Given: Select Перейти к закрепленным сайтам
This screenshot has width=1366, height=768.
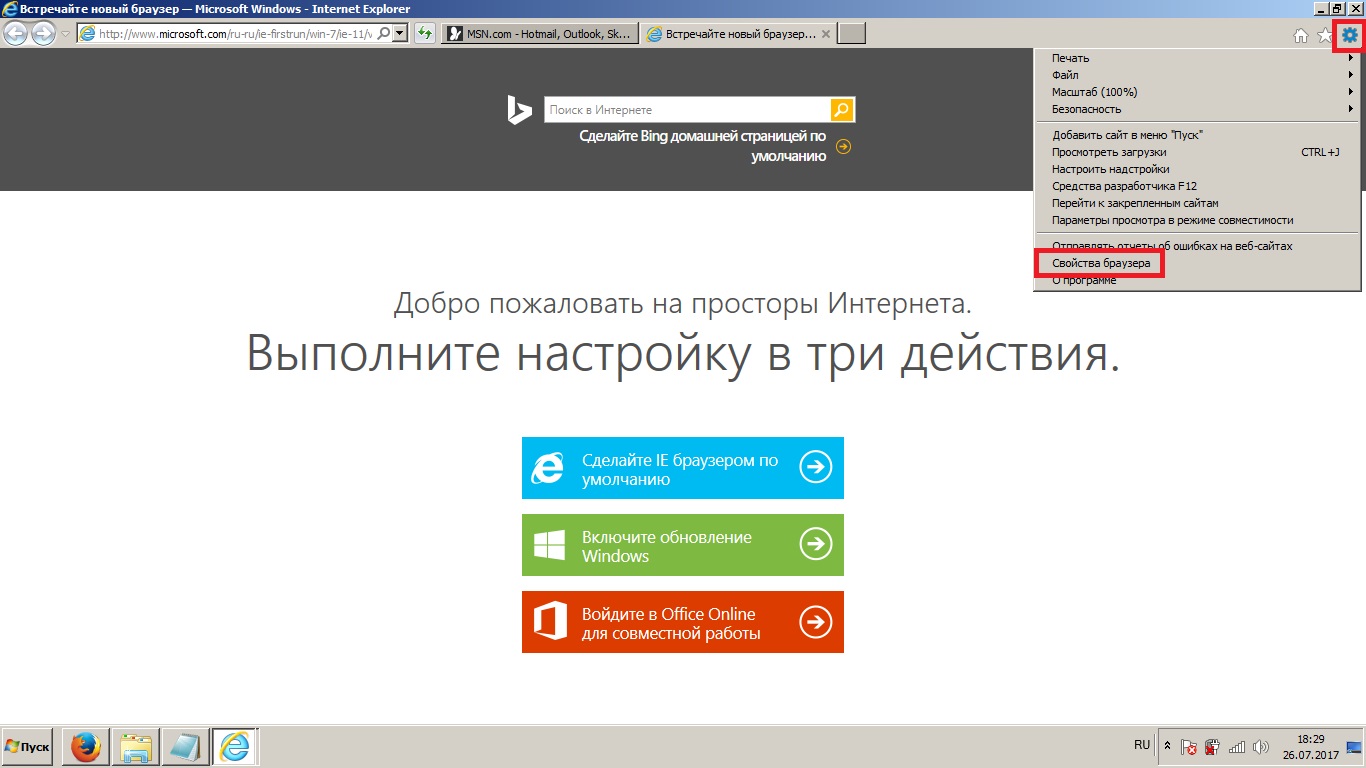Looking at the screenshot, I should (x=1198, y=203).
